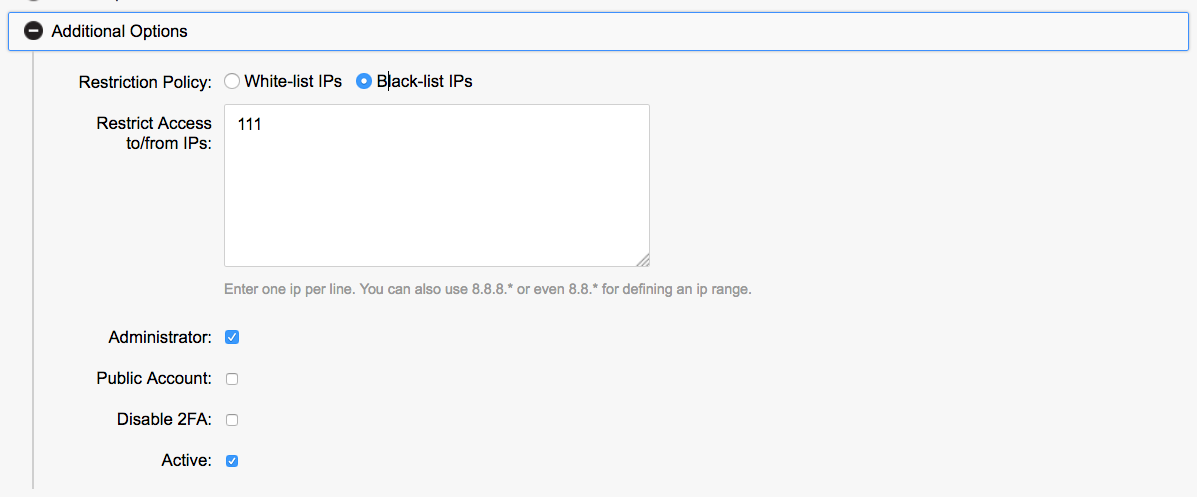Tick the Disable 2FA checkbox
This screenshot has height=497, width=1197.
(x=232, y=420)
